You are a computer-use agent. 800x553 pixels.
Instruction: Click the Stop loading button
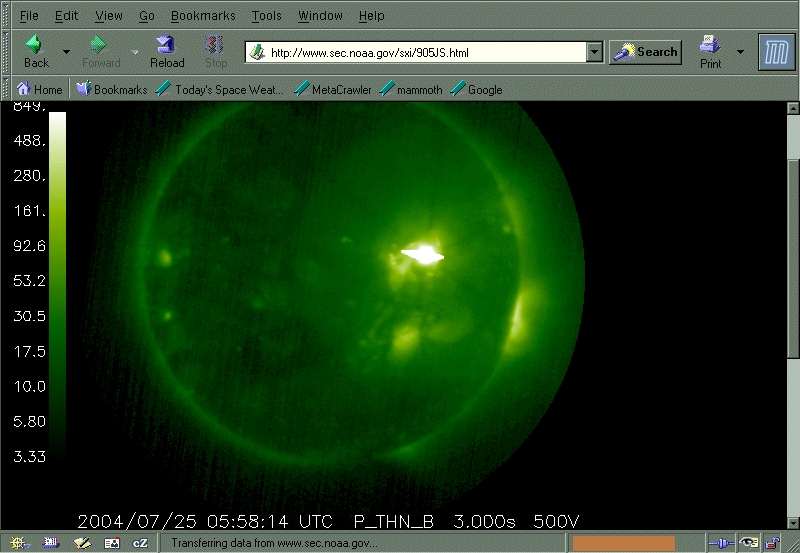[215, 51]
